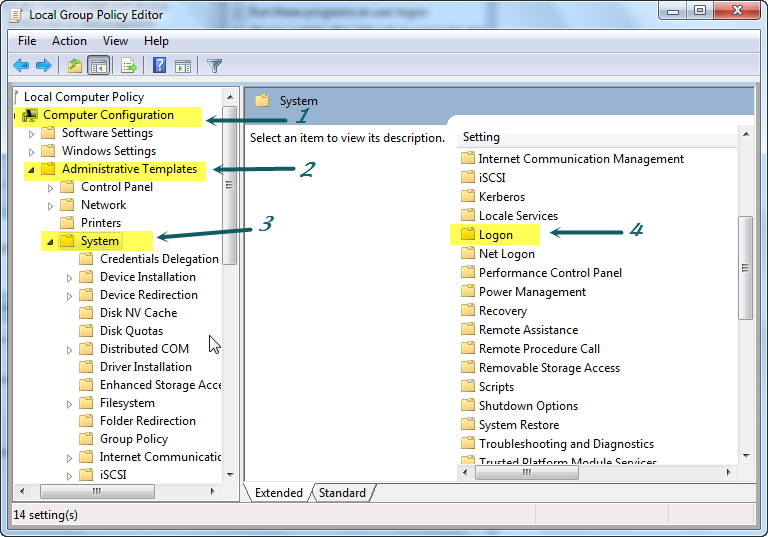Expand the Control Panel tree node

(x=50, y=188)
